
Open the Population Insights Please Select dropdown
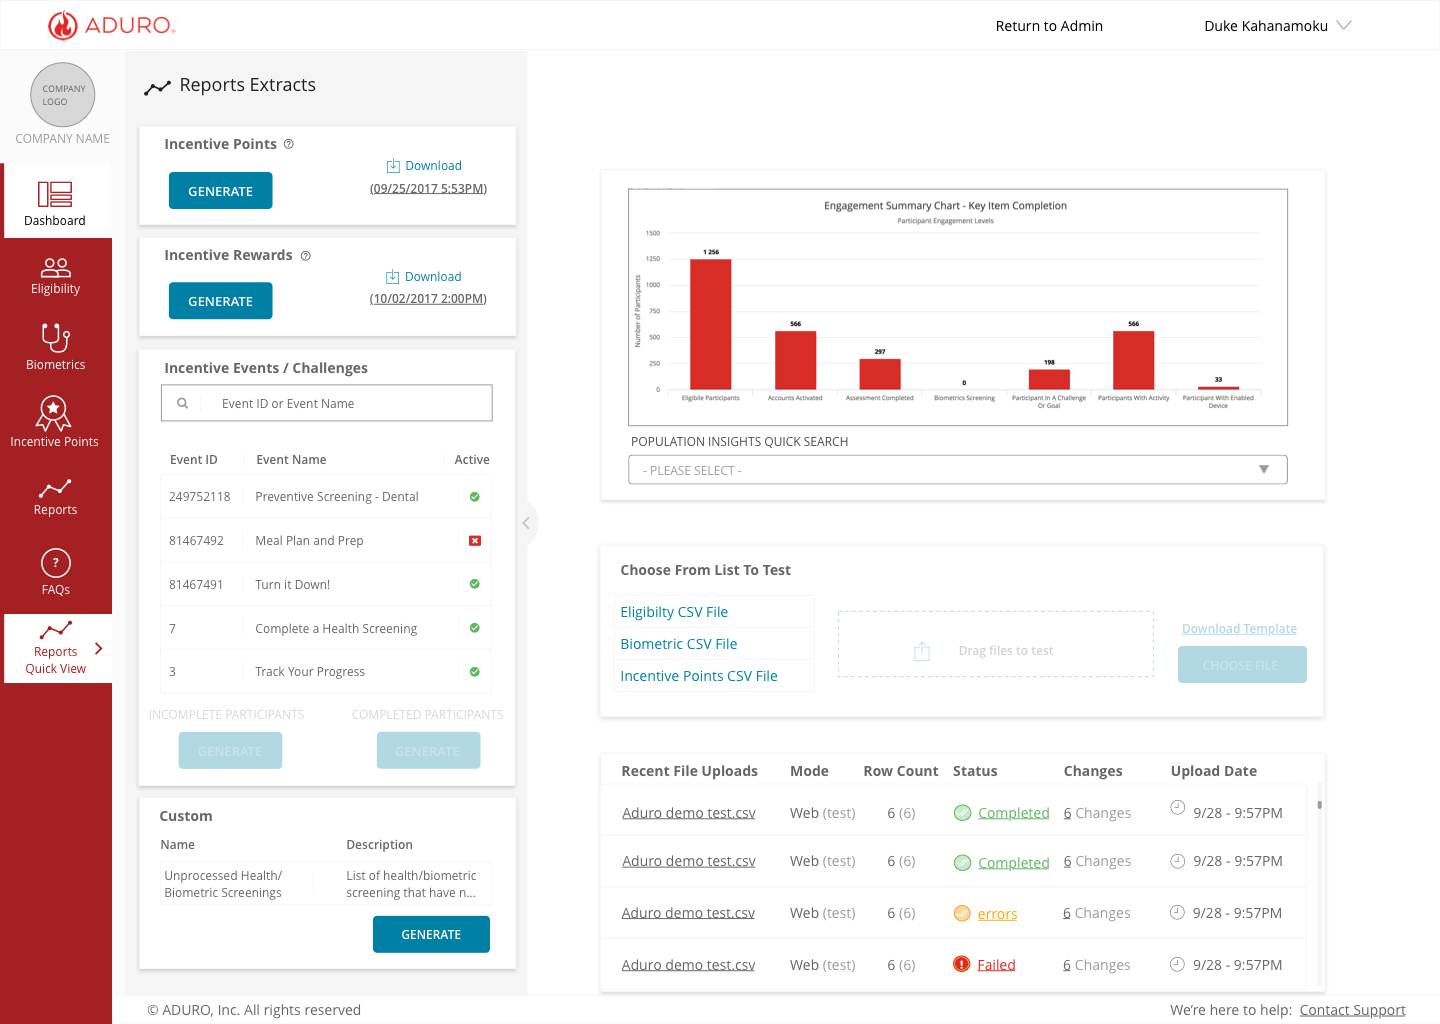(x=957, y=470)
